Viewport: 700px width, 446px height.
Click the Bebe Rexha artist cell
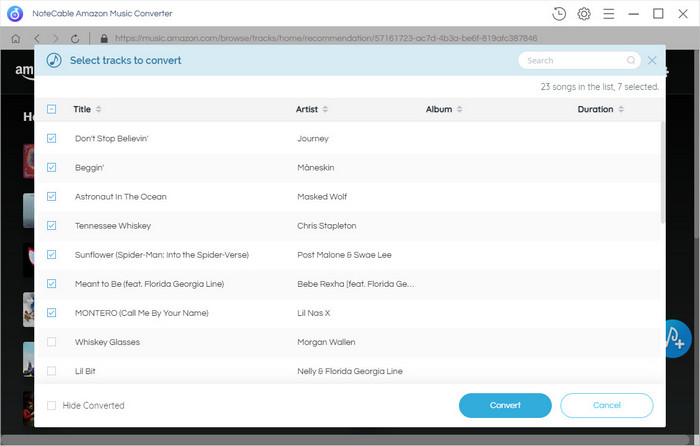coord(356,283)
